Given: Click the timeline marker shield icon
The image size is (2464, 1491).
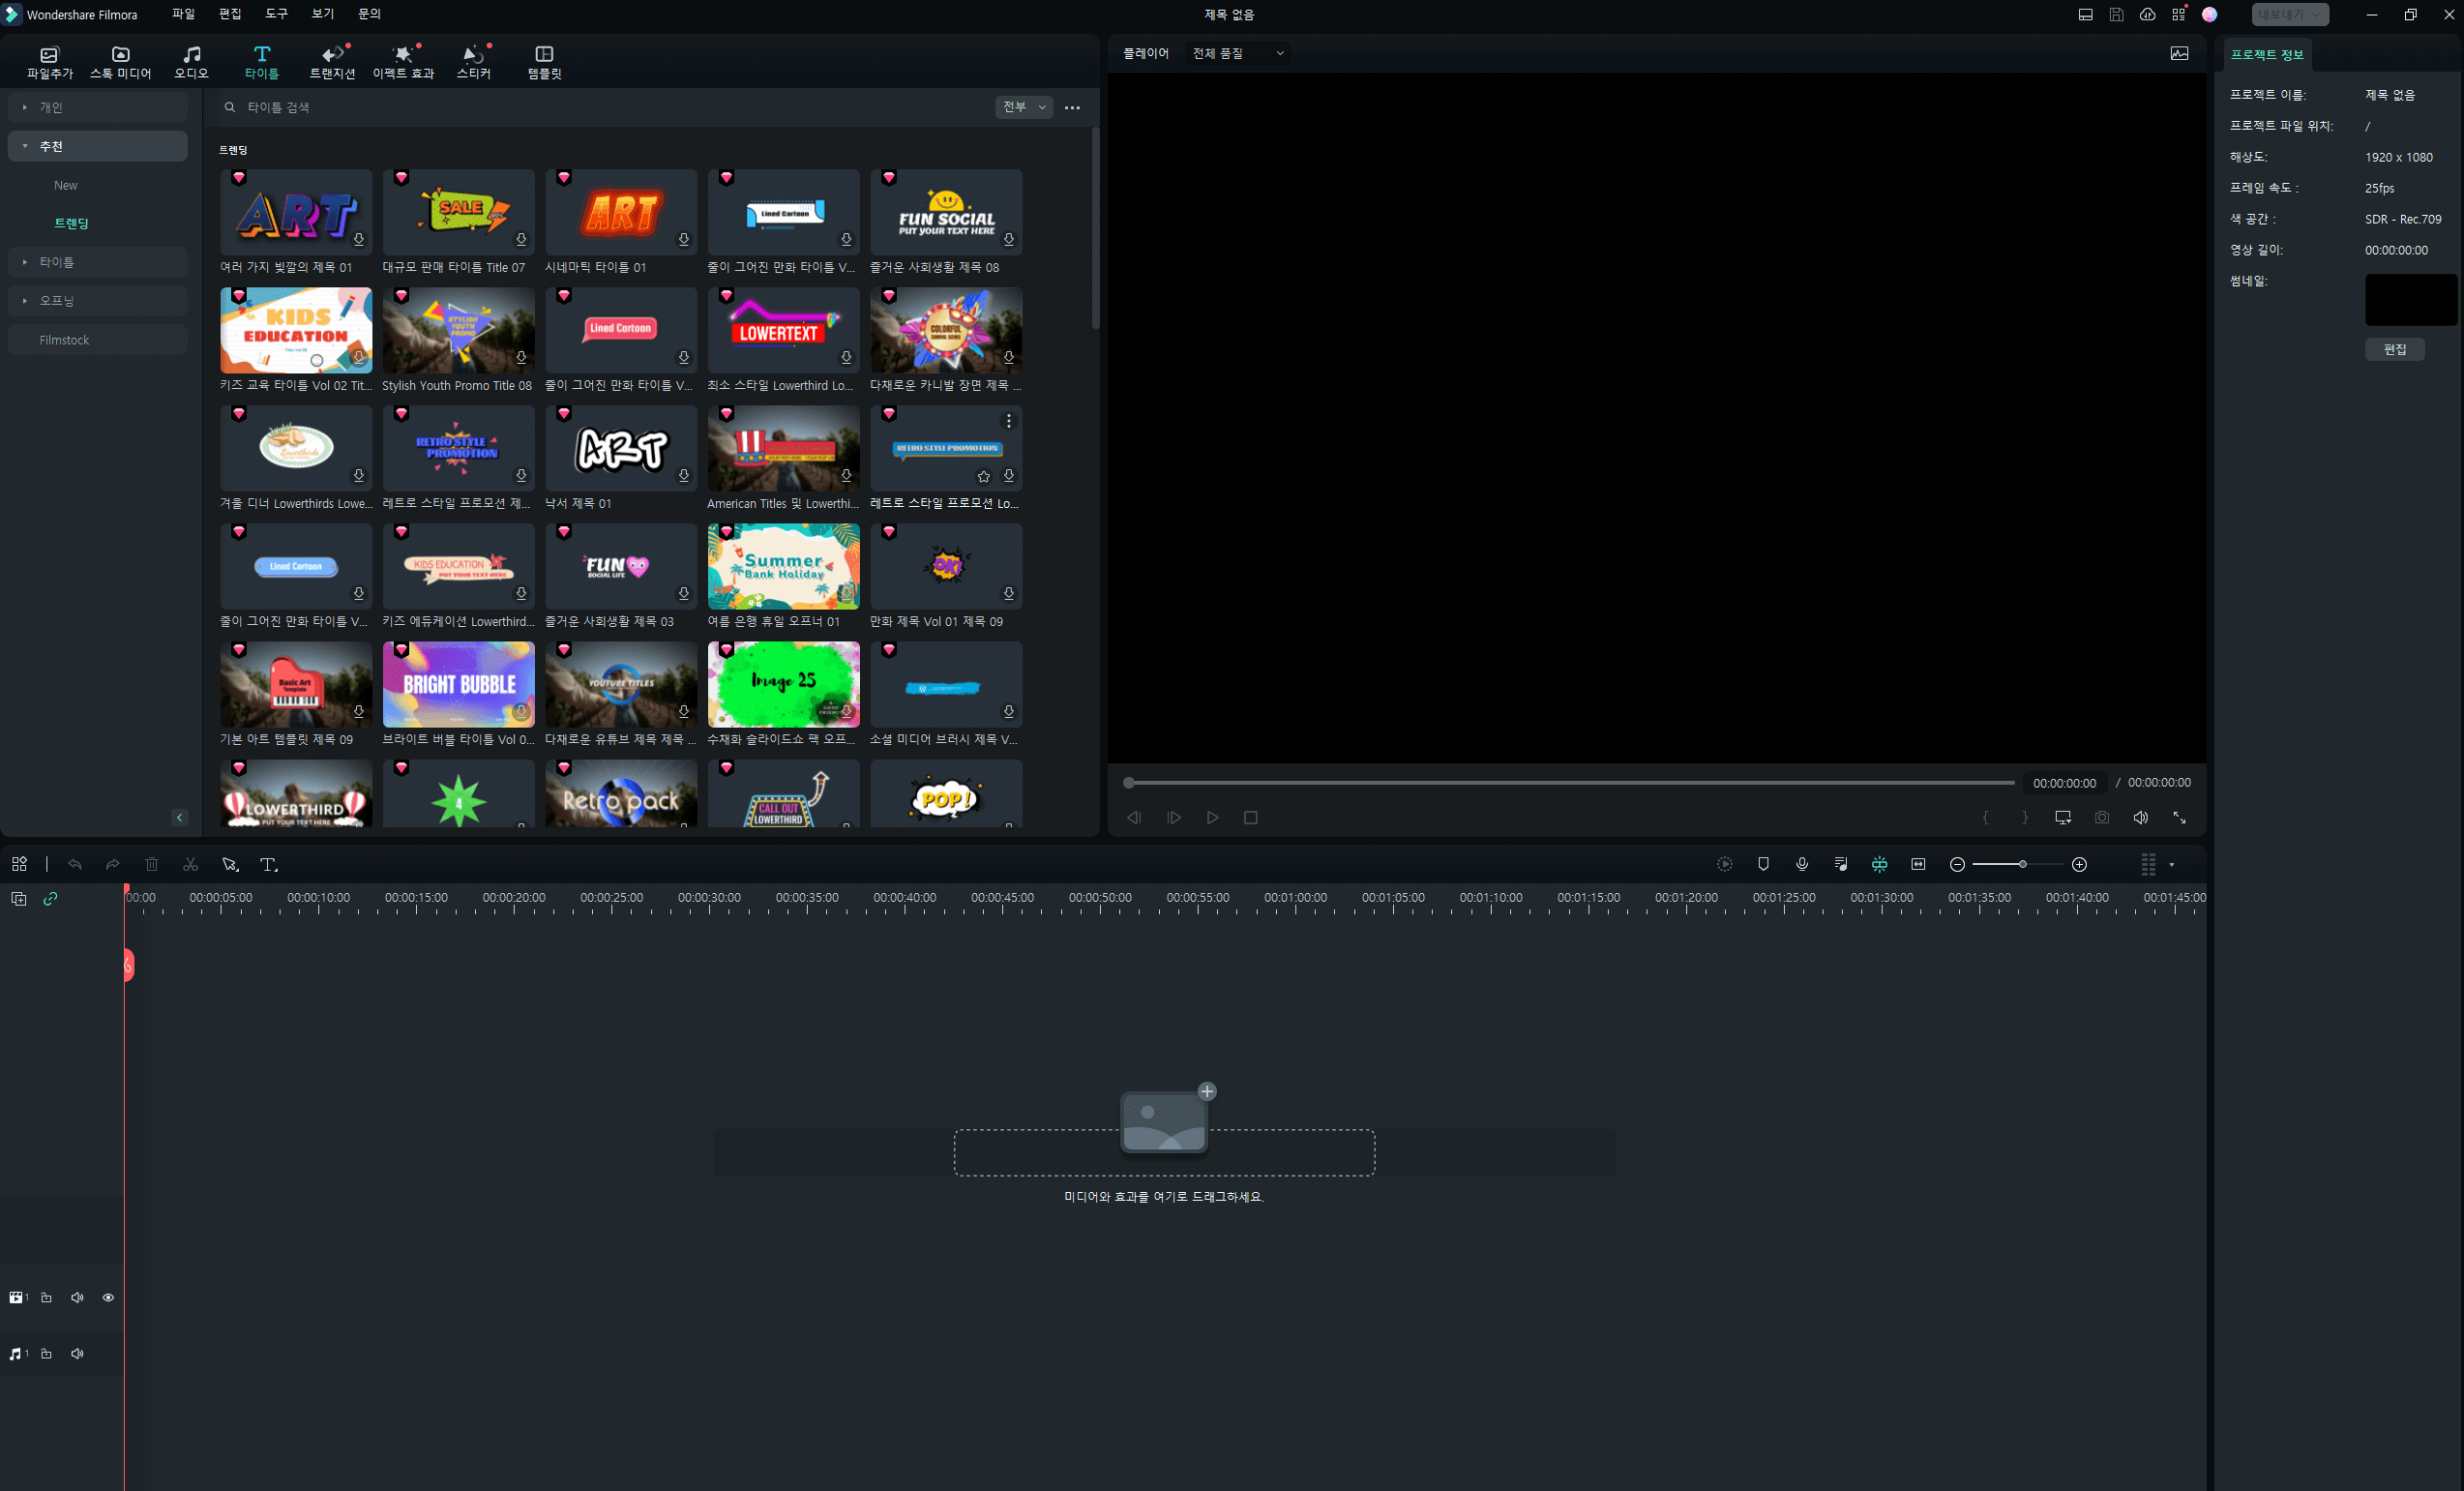Looking at the screenshot, I should click(x=1763, y=864).
